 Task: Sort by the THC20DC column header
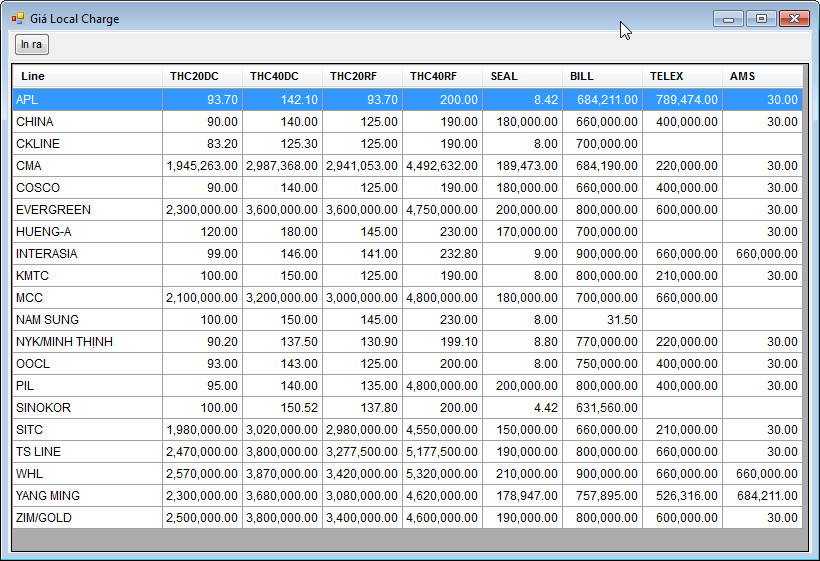pos(202,76)
